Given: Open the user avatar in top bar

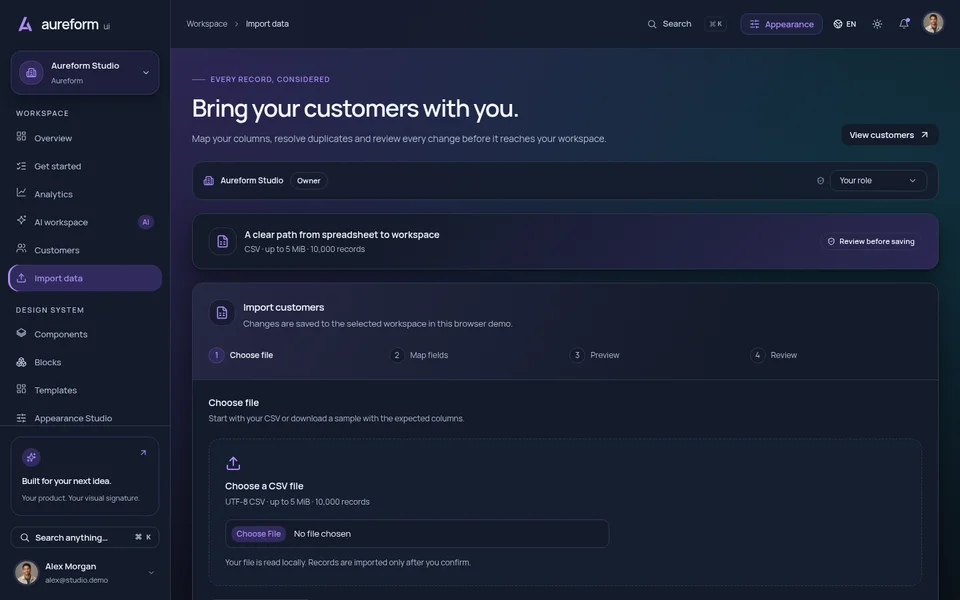Looking at the screenshot, I should [x=933, y=23].
